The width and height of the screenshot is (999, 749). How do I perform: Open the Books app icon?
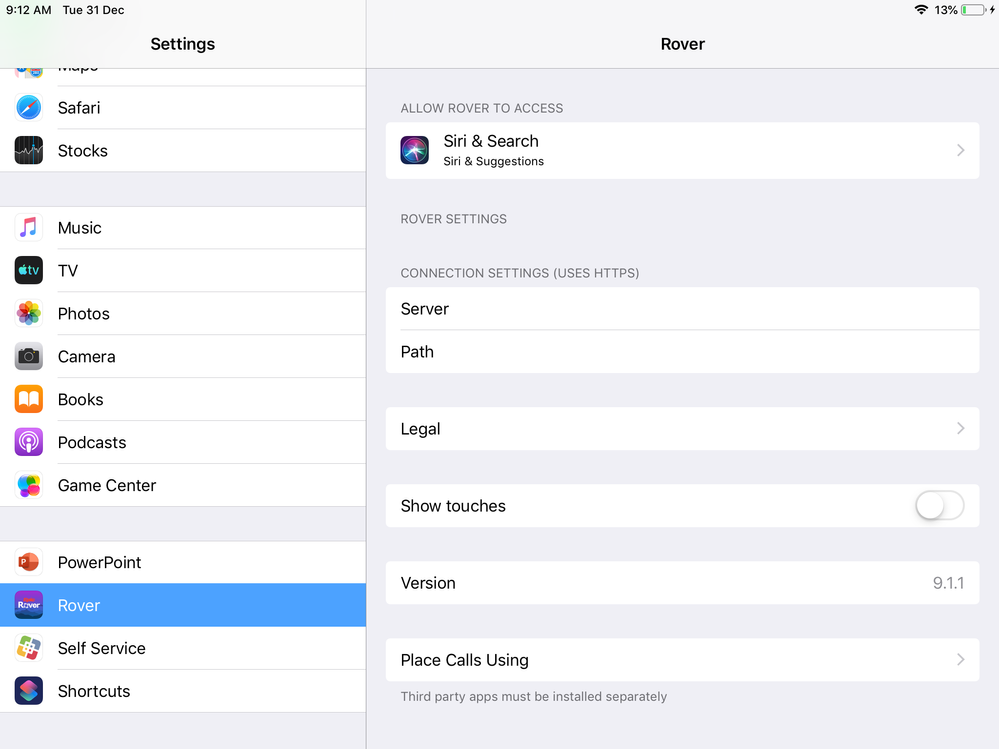point(29,399)
